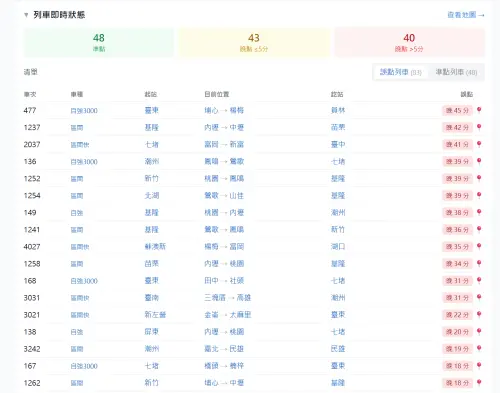Click the map pin icon for train 1258
Image resolution: width=500 pixels, height=393 pixels.
[479, 263]
